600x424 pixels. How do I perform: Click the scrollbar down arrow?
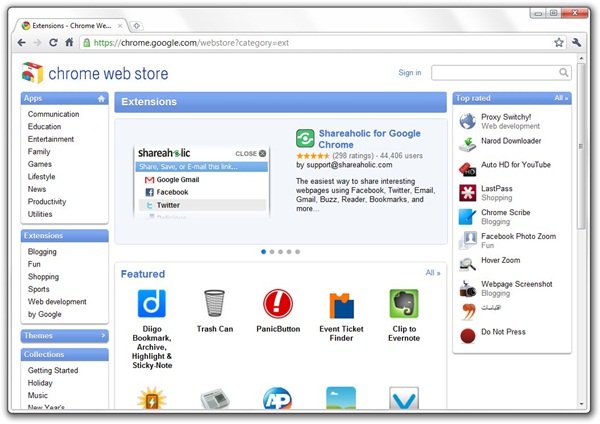(x=581, y=404)
